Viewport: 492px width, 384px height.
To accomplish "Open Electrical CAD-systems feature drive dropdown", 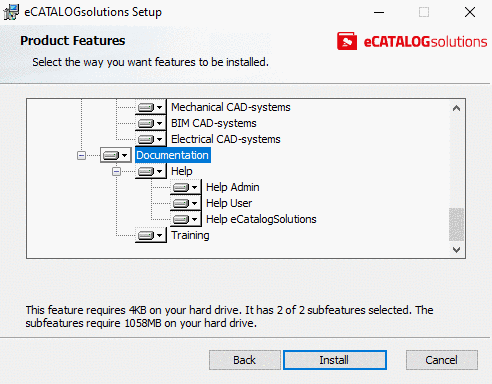I will [x=150, y=139].
